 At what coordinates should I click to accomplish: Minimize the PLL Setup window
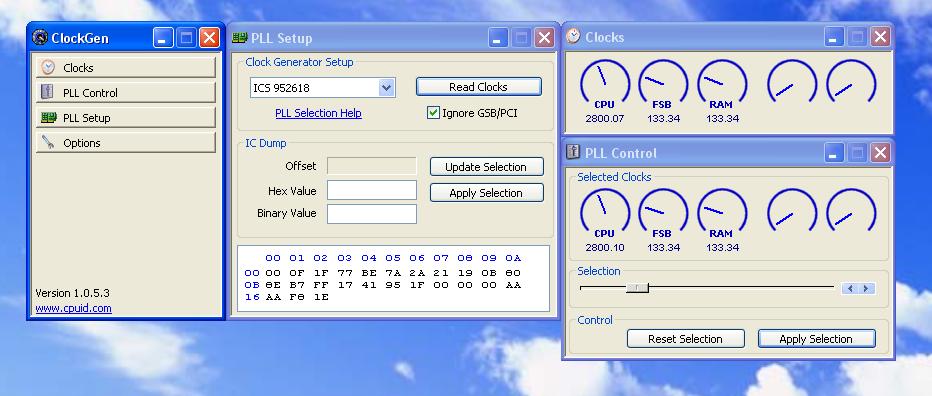(x=498, y=38)
